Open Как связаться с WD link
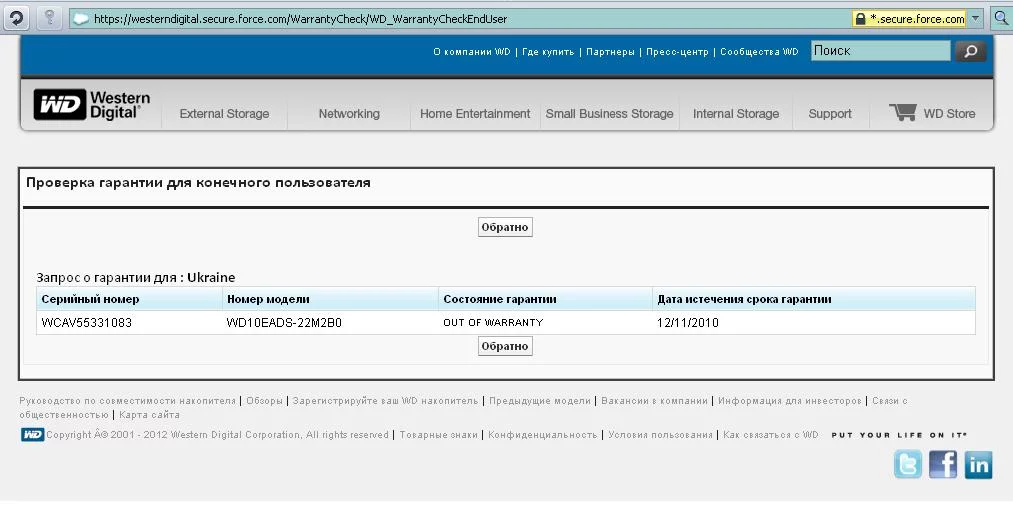Image resolution: width=1013 pixels, height=519 pixels. point(770,435)
